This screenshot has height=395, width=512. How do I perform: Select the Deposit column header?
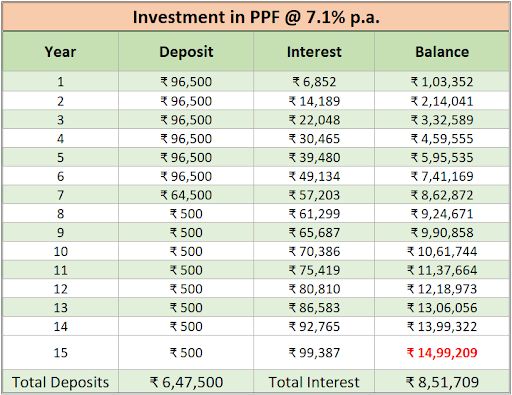click(186, 52)
